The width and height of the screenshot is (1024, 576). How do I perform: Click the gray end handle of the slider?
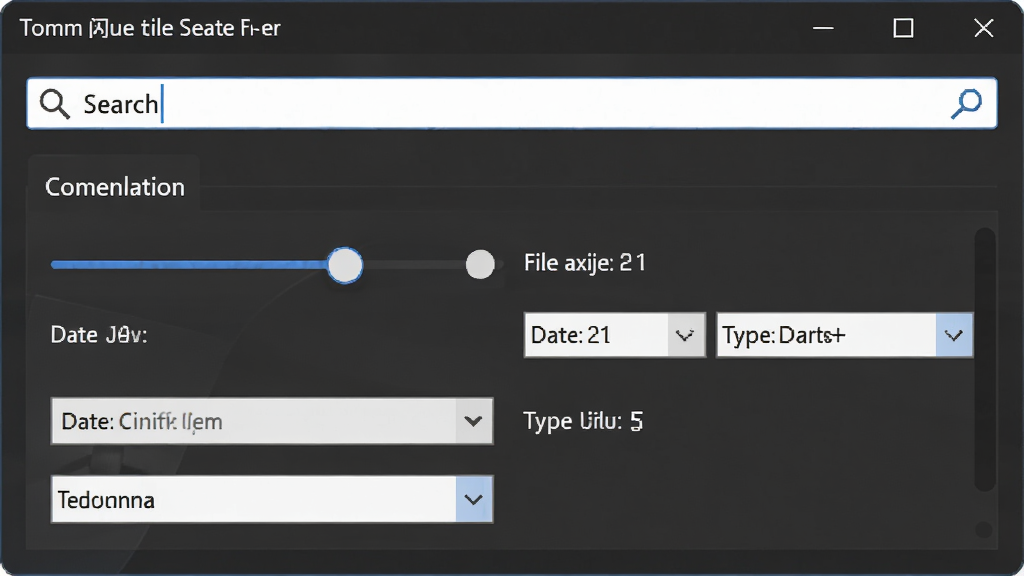(x=480, y=264)
